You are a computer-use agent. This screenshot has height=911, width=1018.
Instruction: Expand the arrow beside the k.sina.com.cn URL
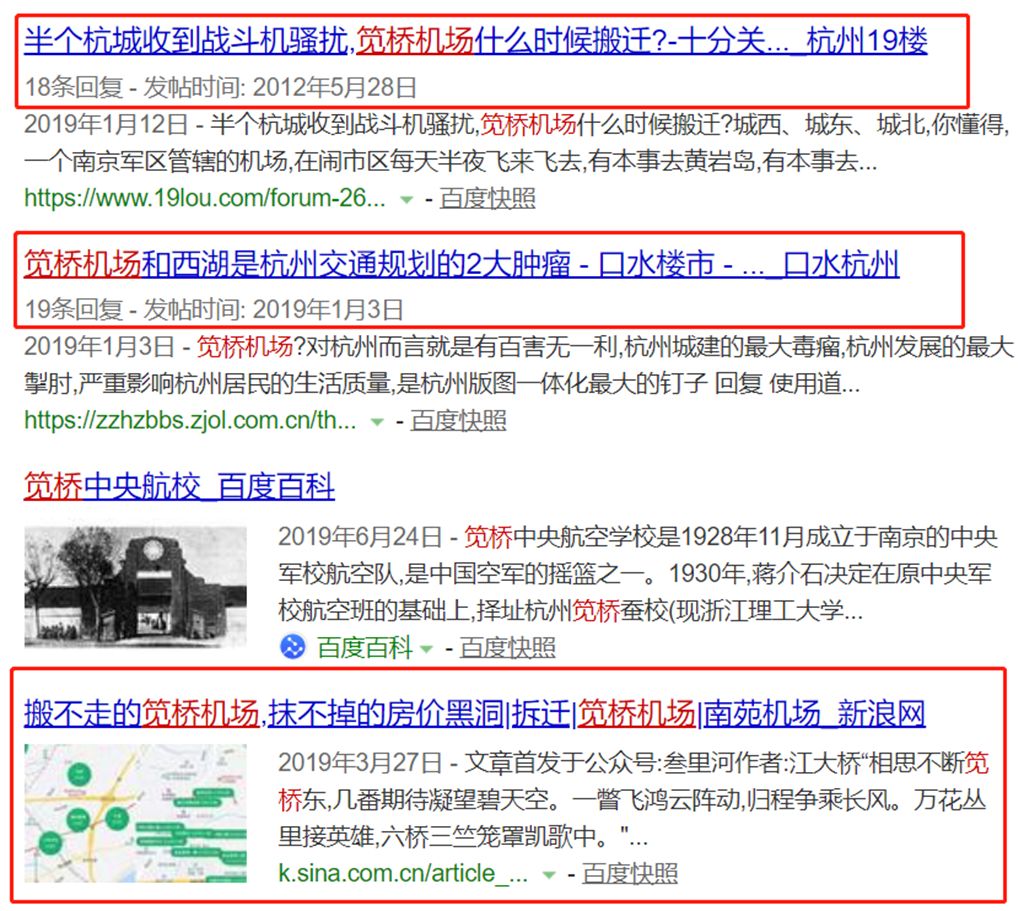(x=548, y=875)
